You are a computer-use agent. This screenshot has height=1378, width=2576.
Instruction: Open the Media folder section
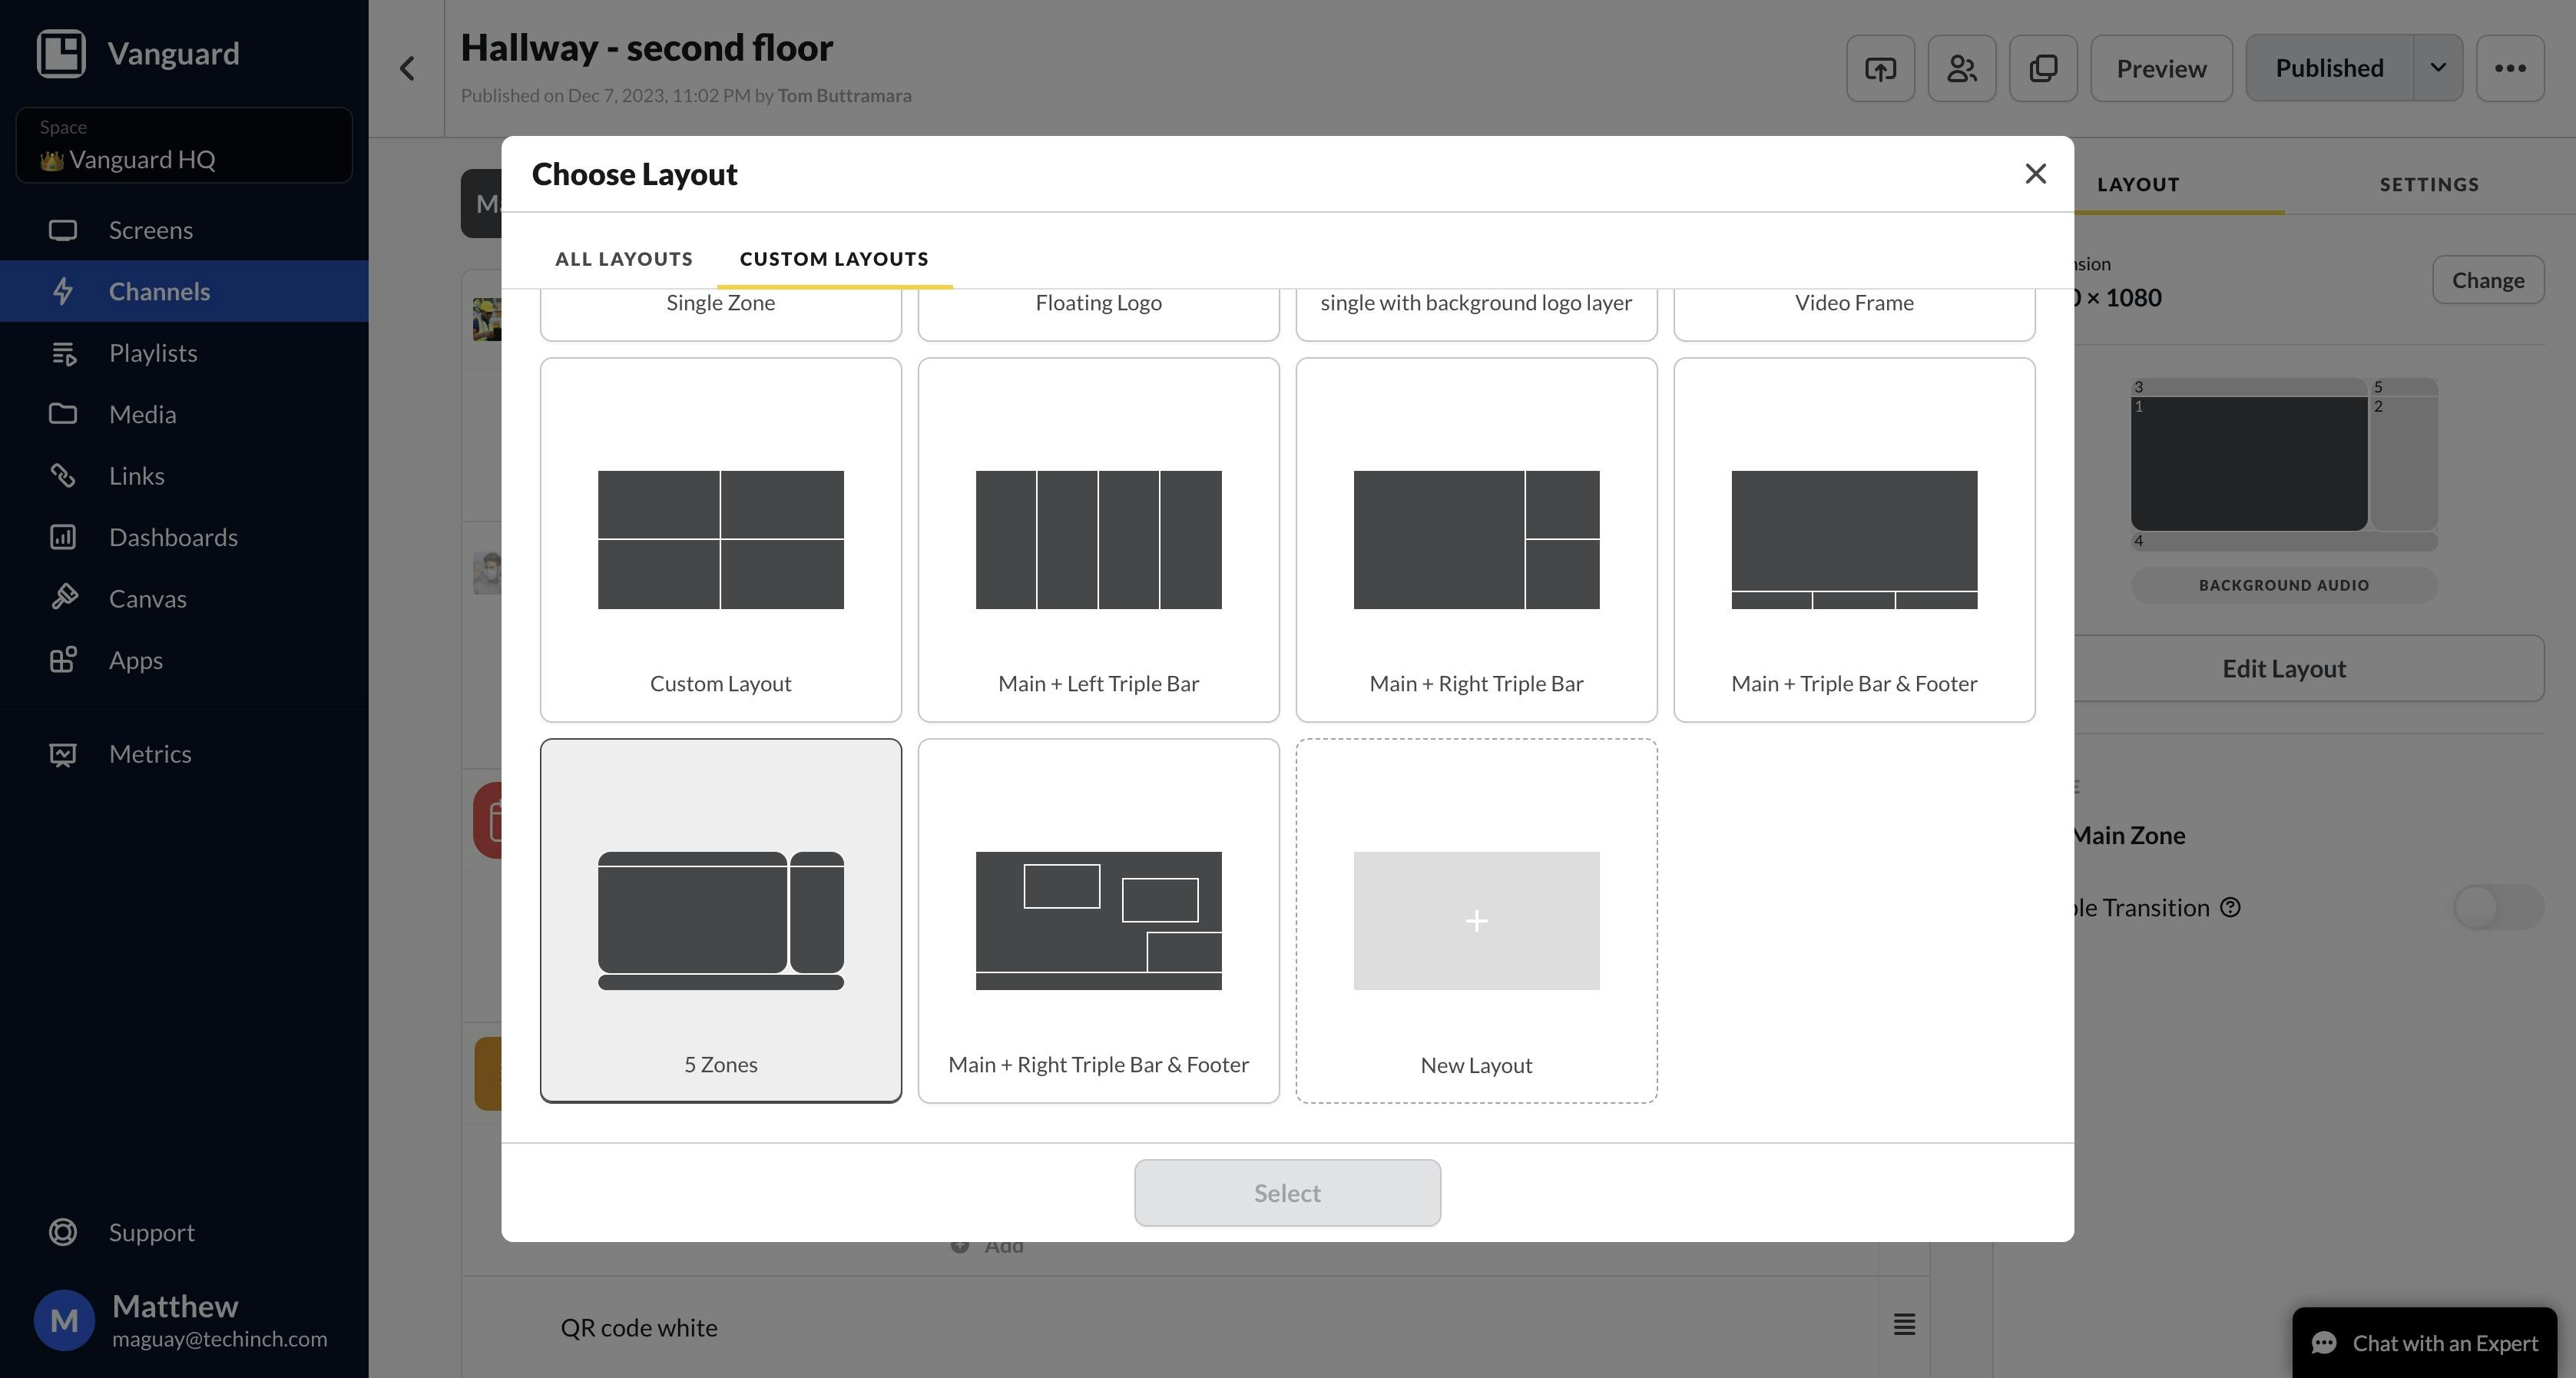click(142, 414)
